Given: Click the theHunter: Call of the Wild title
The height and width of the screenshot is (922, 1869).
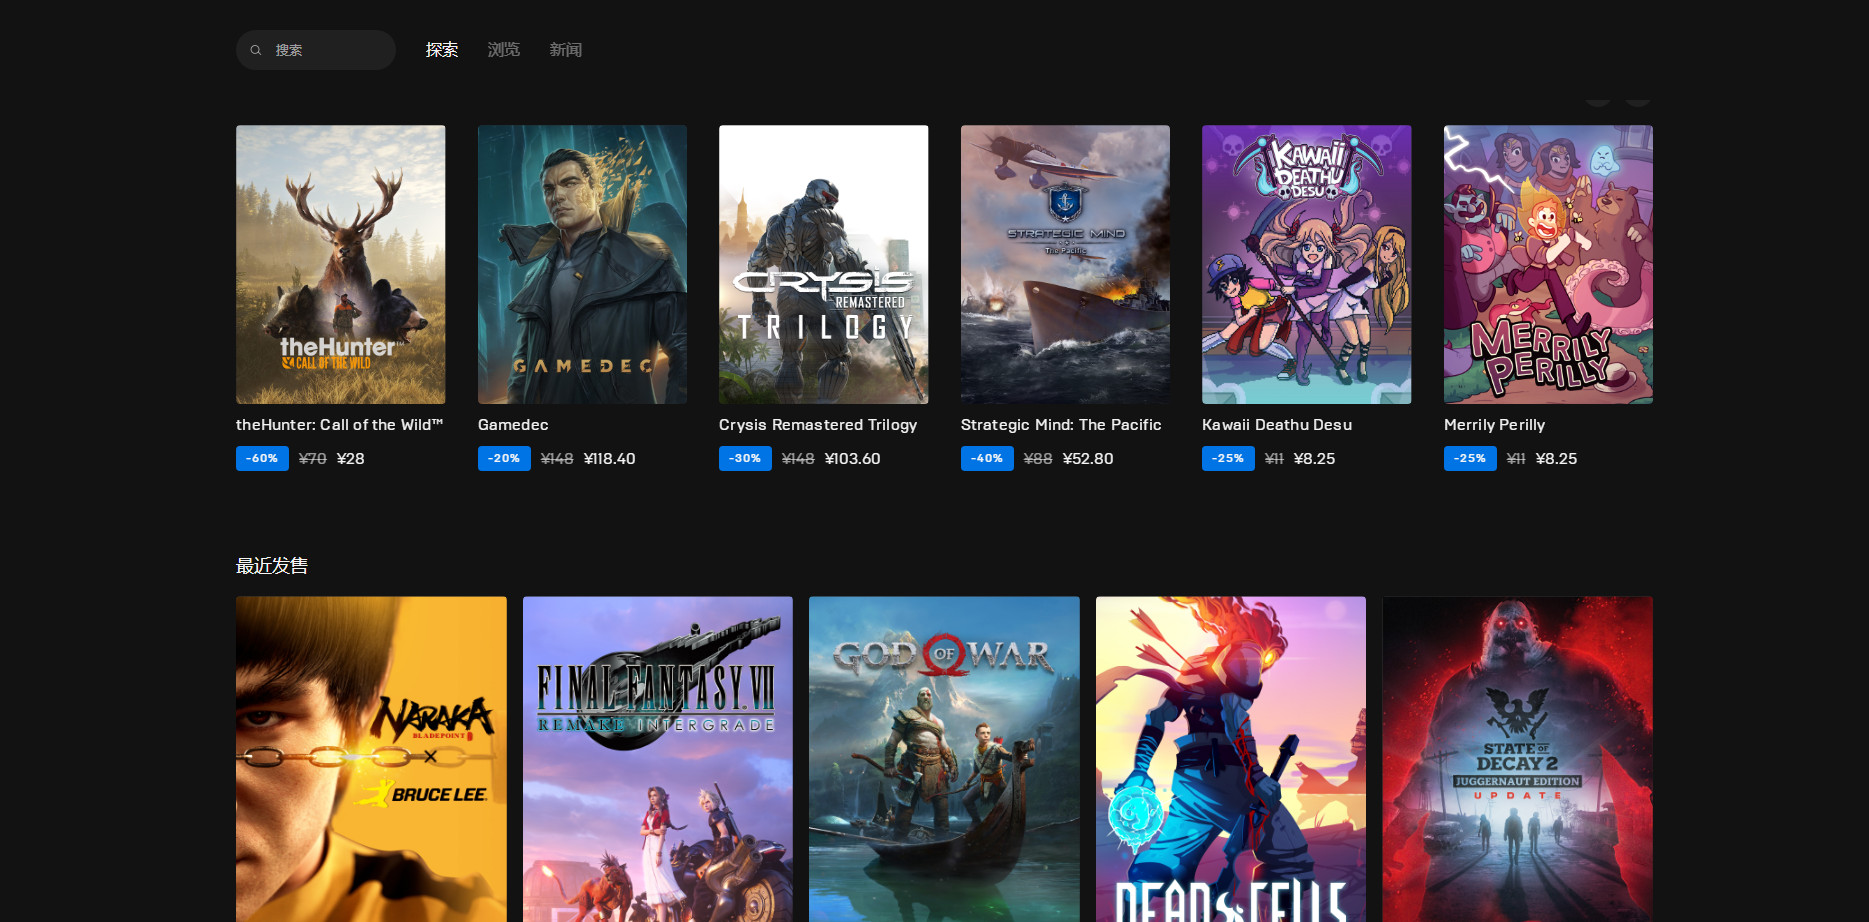Looking at the screenshot, I should coord(339,425).
